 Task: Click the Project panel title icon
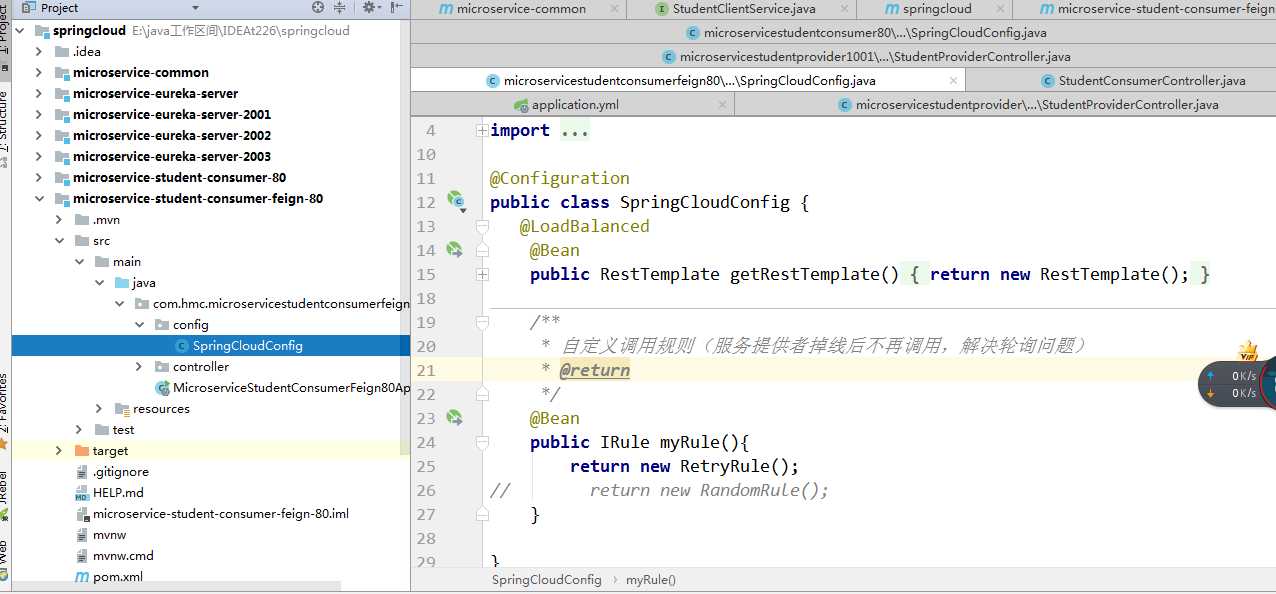(x=30, y=7)
